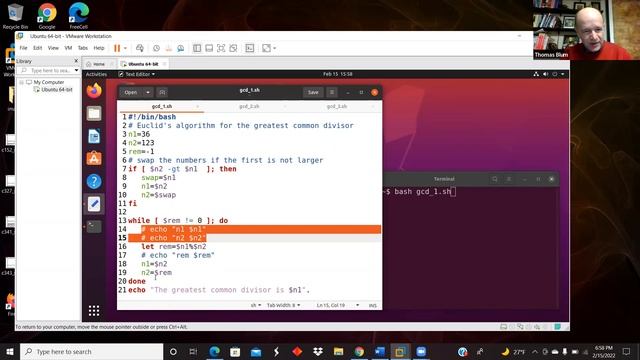The image size is (640, 360).
Task: Open the Tabs menu in VMware
Action: (83, 48)
